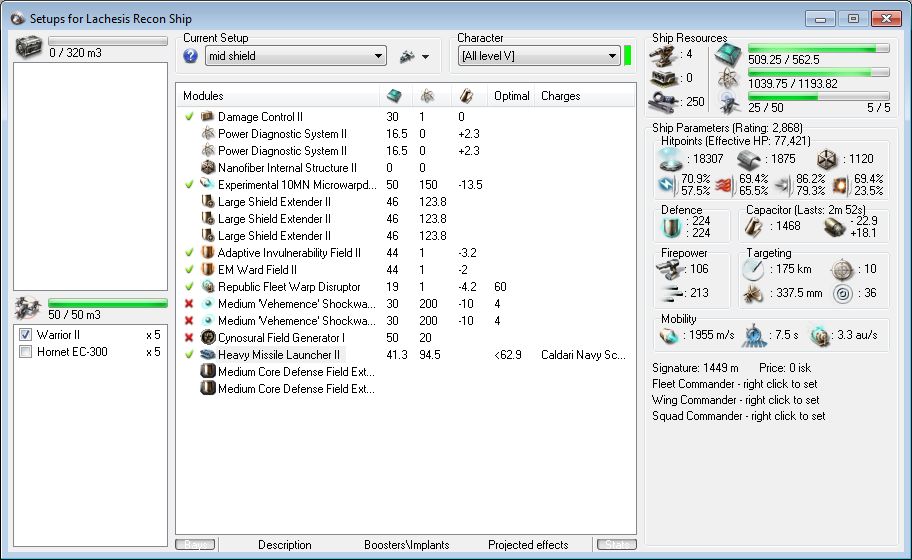Click the CPU resource icon
Screen dimensions: 912x560
point(728,55)
